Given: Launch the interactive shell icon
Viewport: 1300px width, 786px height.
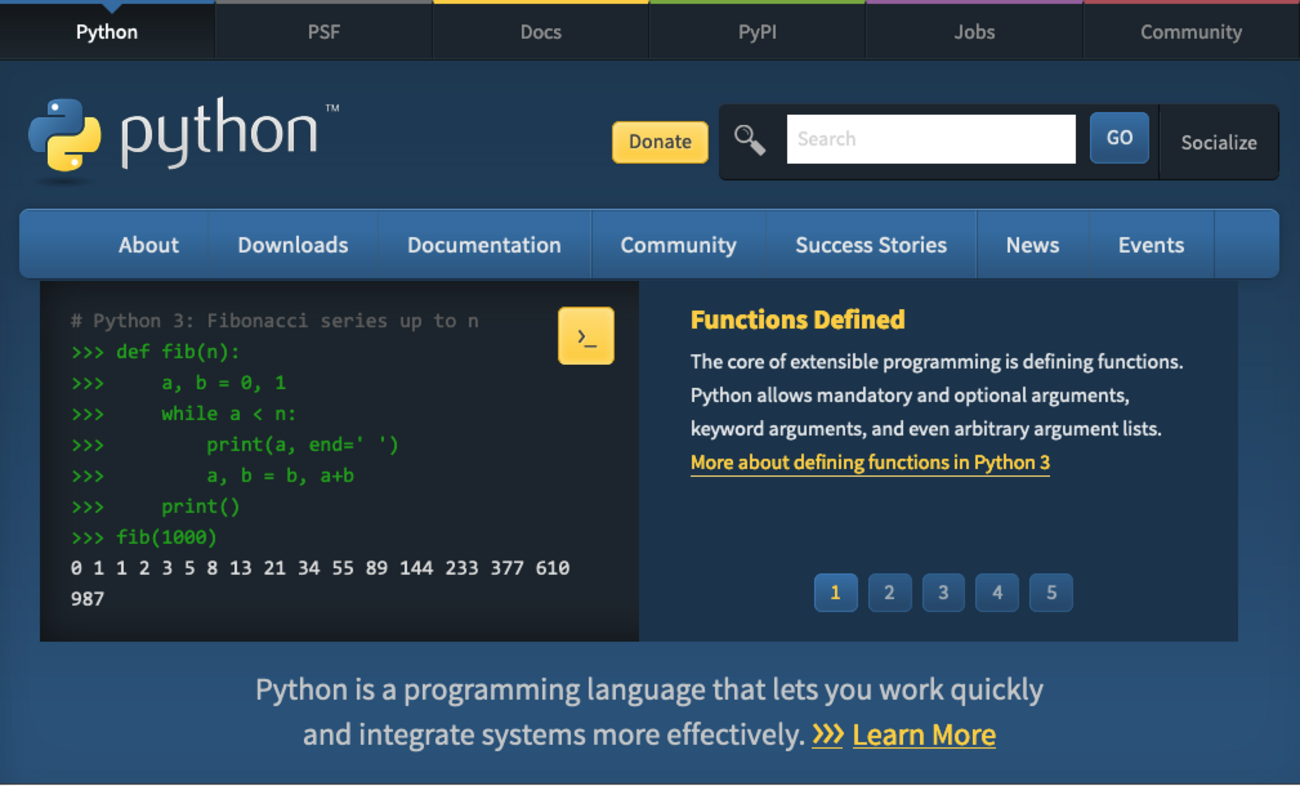Looking at the screenshot, I should click(x=586, y=336).
